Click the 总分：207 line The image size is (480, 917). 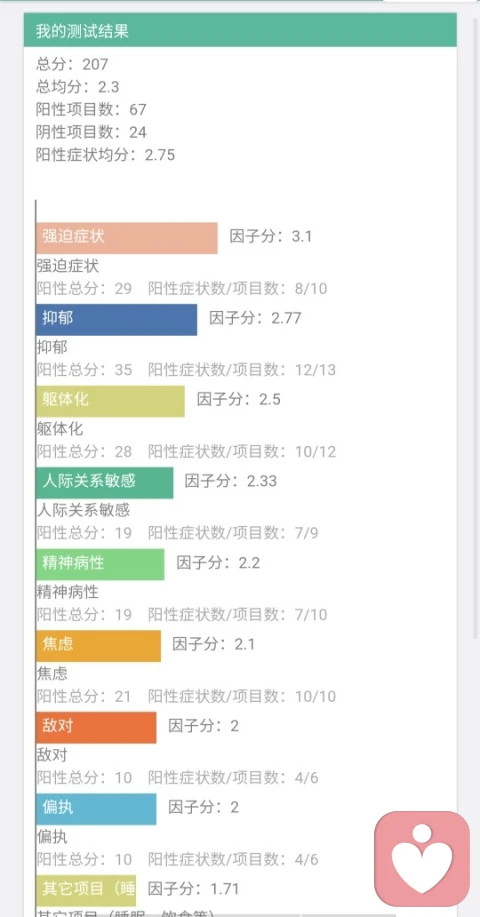[x=72, y=64]
